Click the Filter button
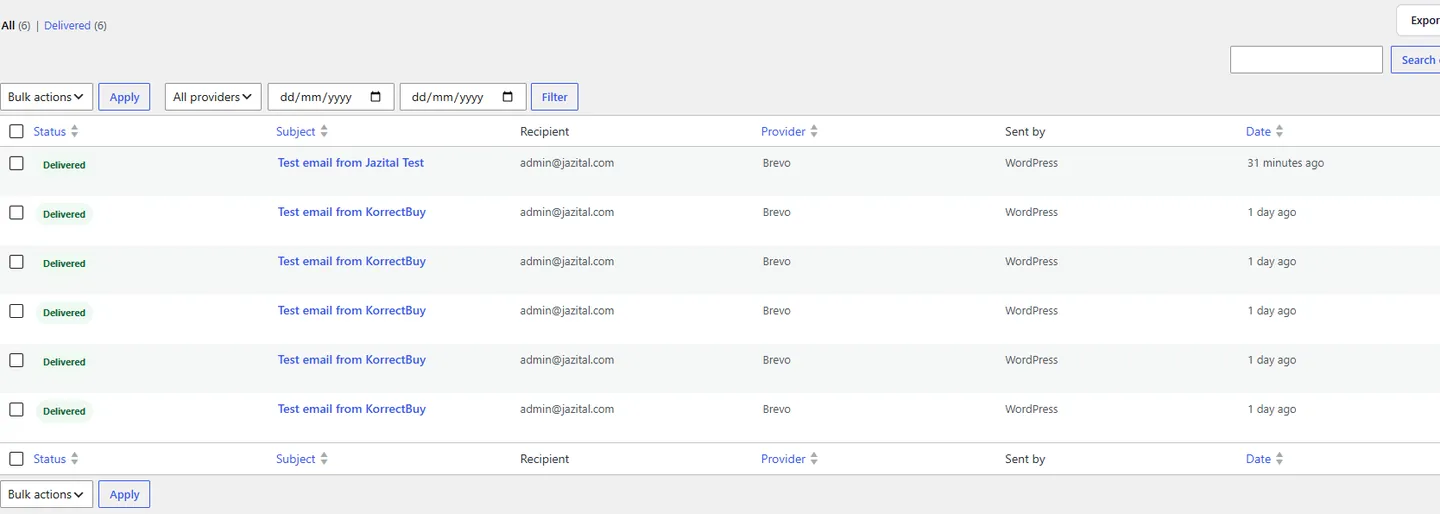The height and width of the screenshot is (514, 1440). [x=554, y=97]
